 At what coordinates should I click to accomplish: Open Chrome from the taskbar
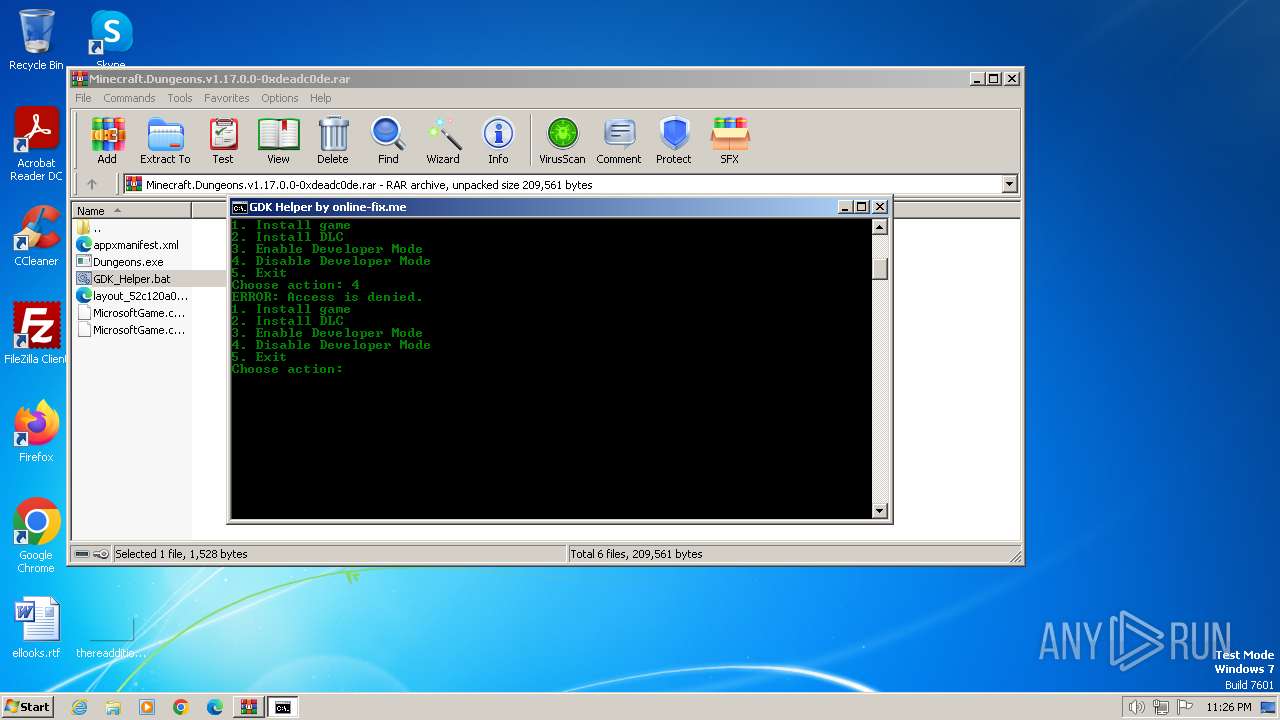click(181, 707)
